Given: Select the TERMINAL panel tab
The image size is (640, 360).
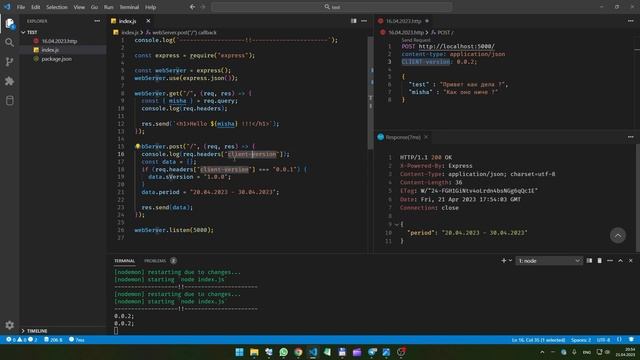Looking at the screenshot, I should point(124,260).
